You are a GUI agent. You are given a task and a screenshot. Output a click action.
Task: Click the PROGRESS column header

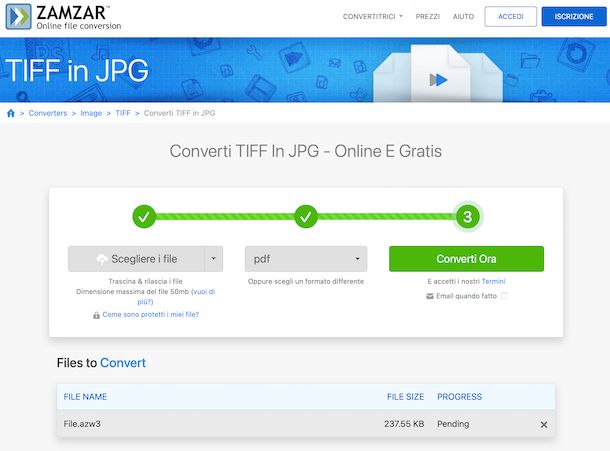click(x=459, y=397)
